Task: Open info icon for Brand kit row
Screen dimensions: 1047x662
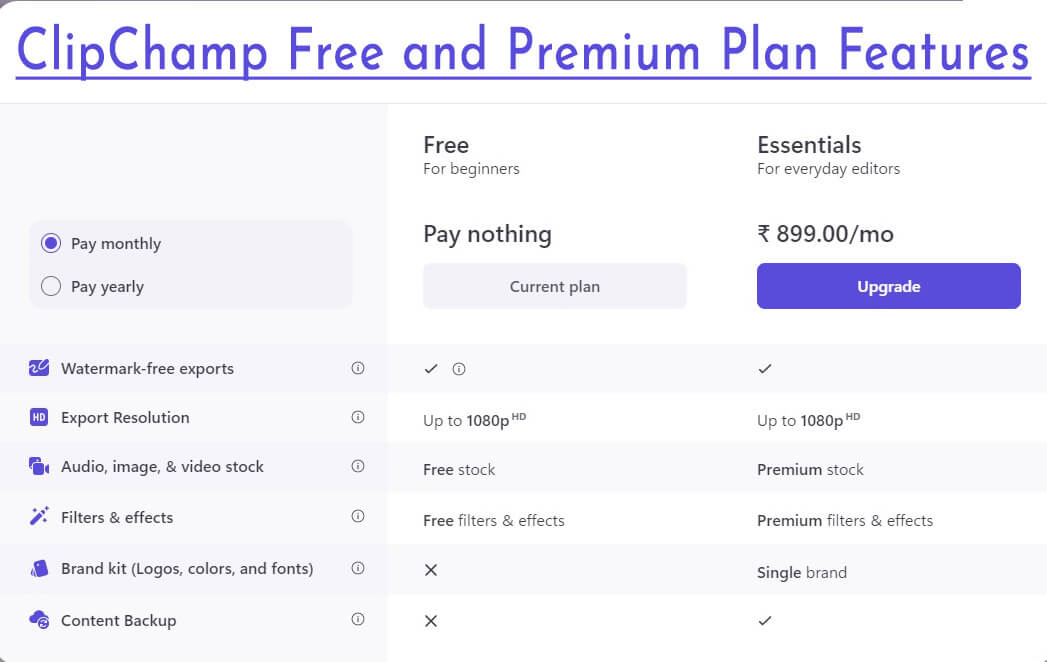Action: [x=358, y=568]
